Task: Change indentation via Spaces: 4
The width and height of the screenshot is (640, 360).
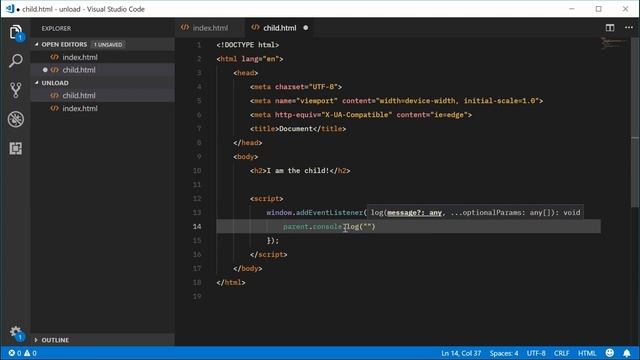Action: [x=504, y=353]
